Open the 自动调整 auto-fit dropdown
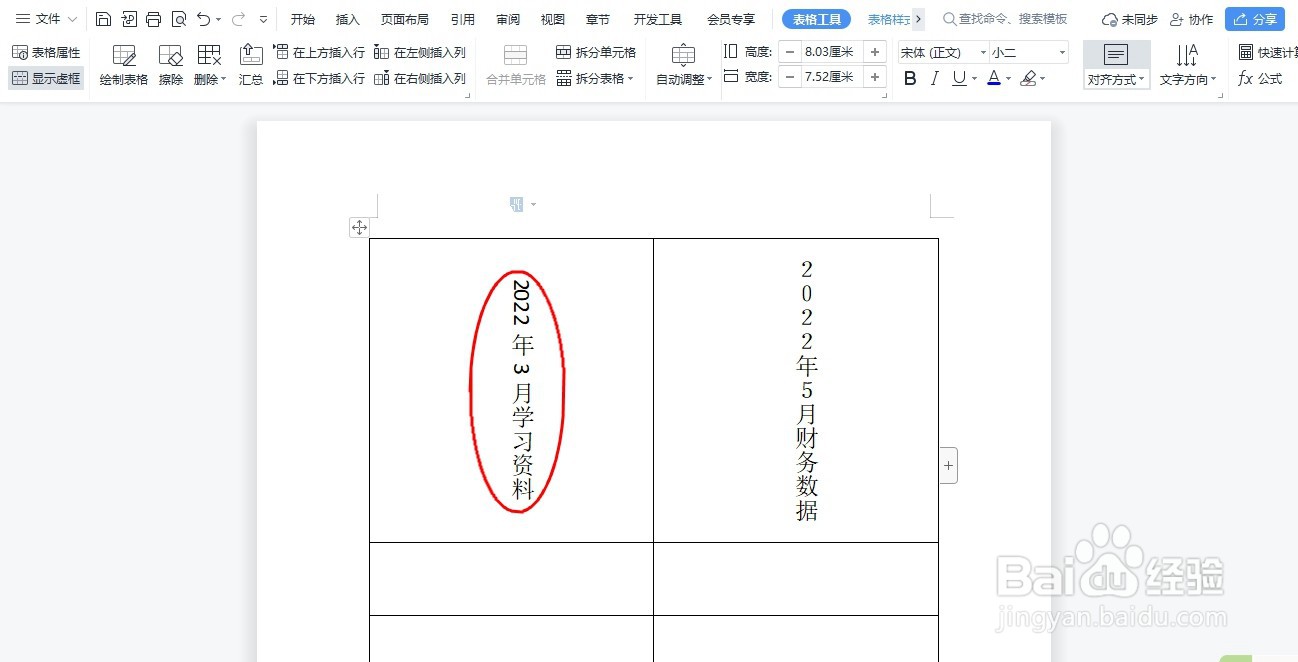 [684, 66]
